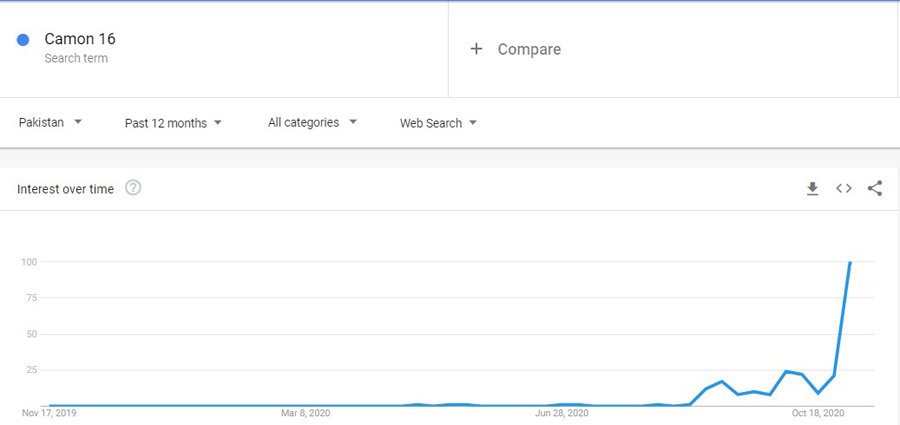Image resolution: width=900 pixels, height=425 pixels.
Task: Click the embed code icon
Action: point(844,188)
